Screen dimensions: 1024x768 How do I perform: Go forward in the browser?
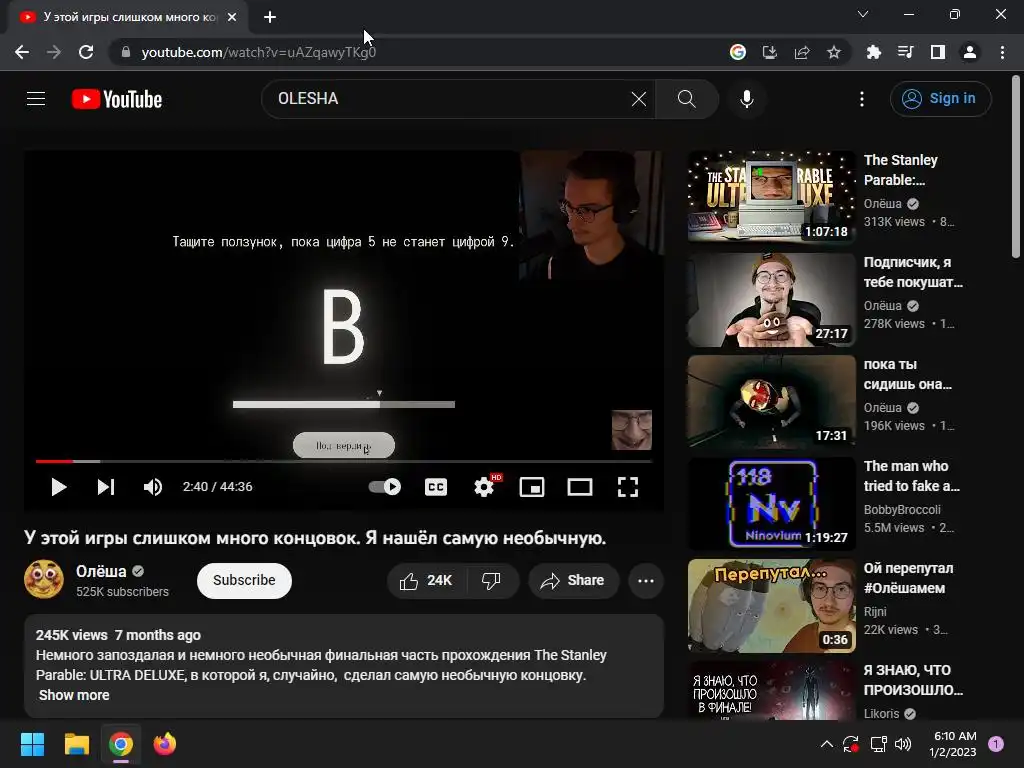(54, 52)
